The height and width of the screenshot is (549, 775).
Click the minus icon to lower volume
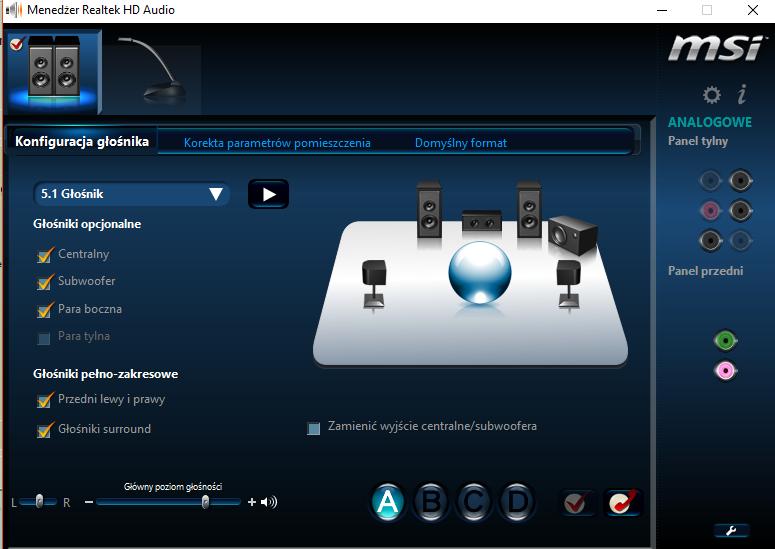(89, 502)
